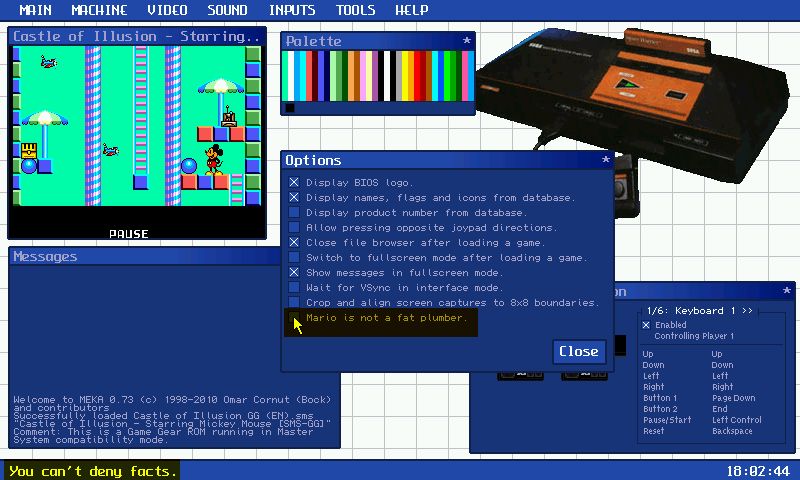Toggle Show messages in fullscreen mode
Viewport: 800px width, 480px height.
click(294, 272)
